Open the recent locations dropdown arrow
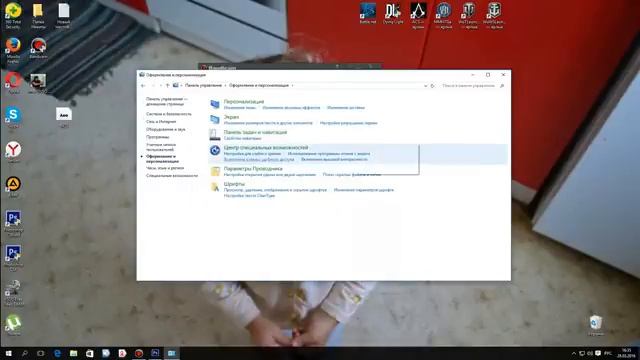Viewport: 640px width, 360px height. tap(161, 86)
